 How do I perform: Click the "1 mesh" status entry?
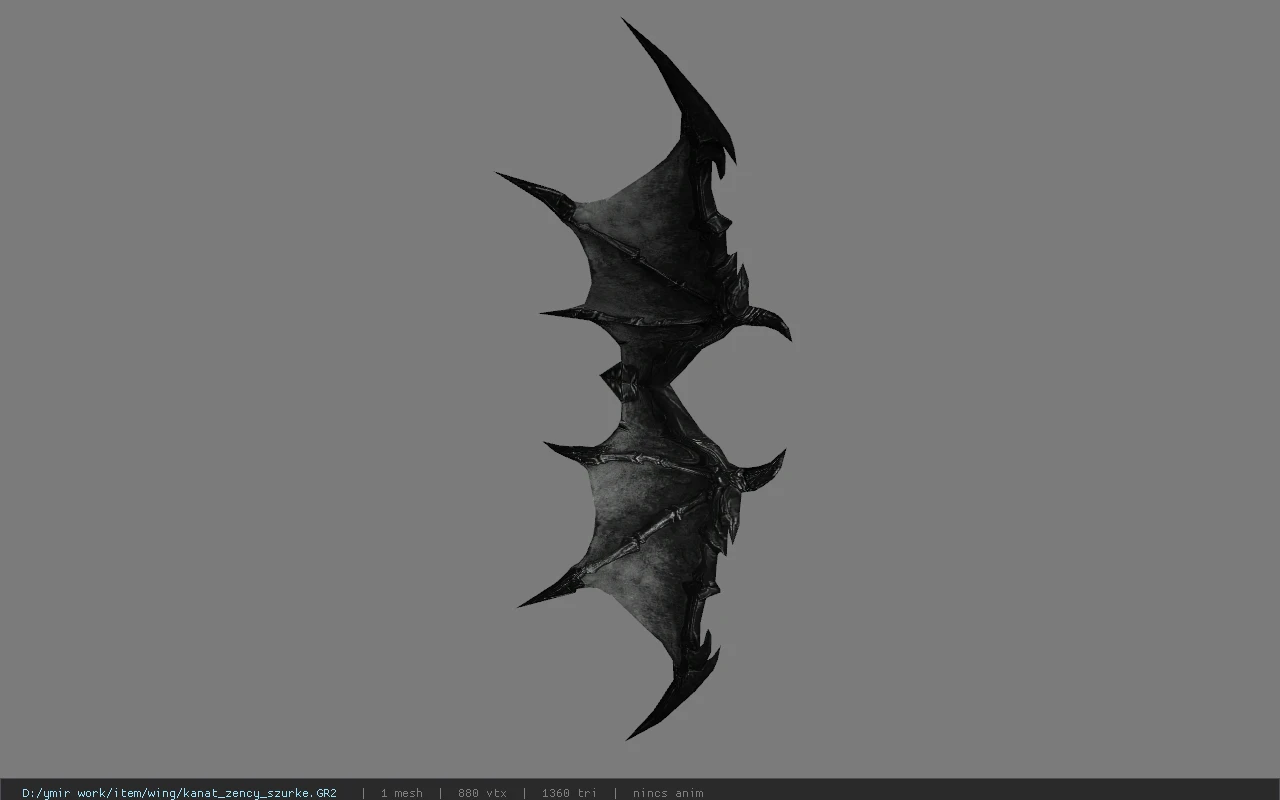click(401, 793)
